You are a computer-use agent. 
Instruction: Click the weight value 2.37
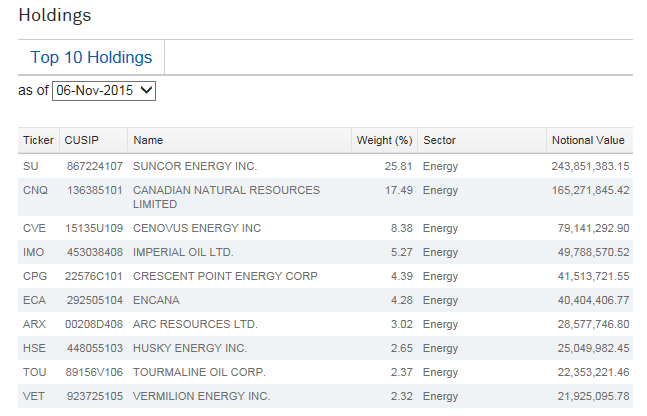(402, 372)
